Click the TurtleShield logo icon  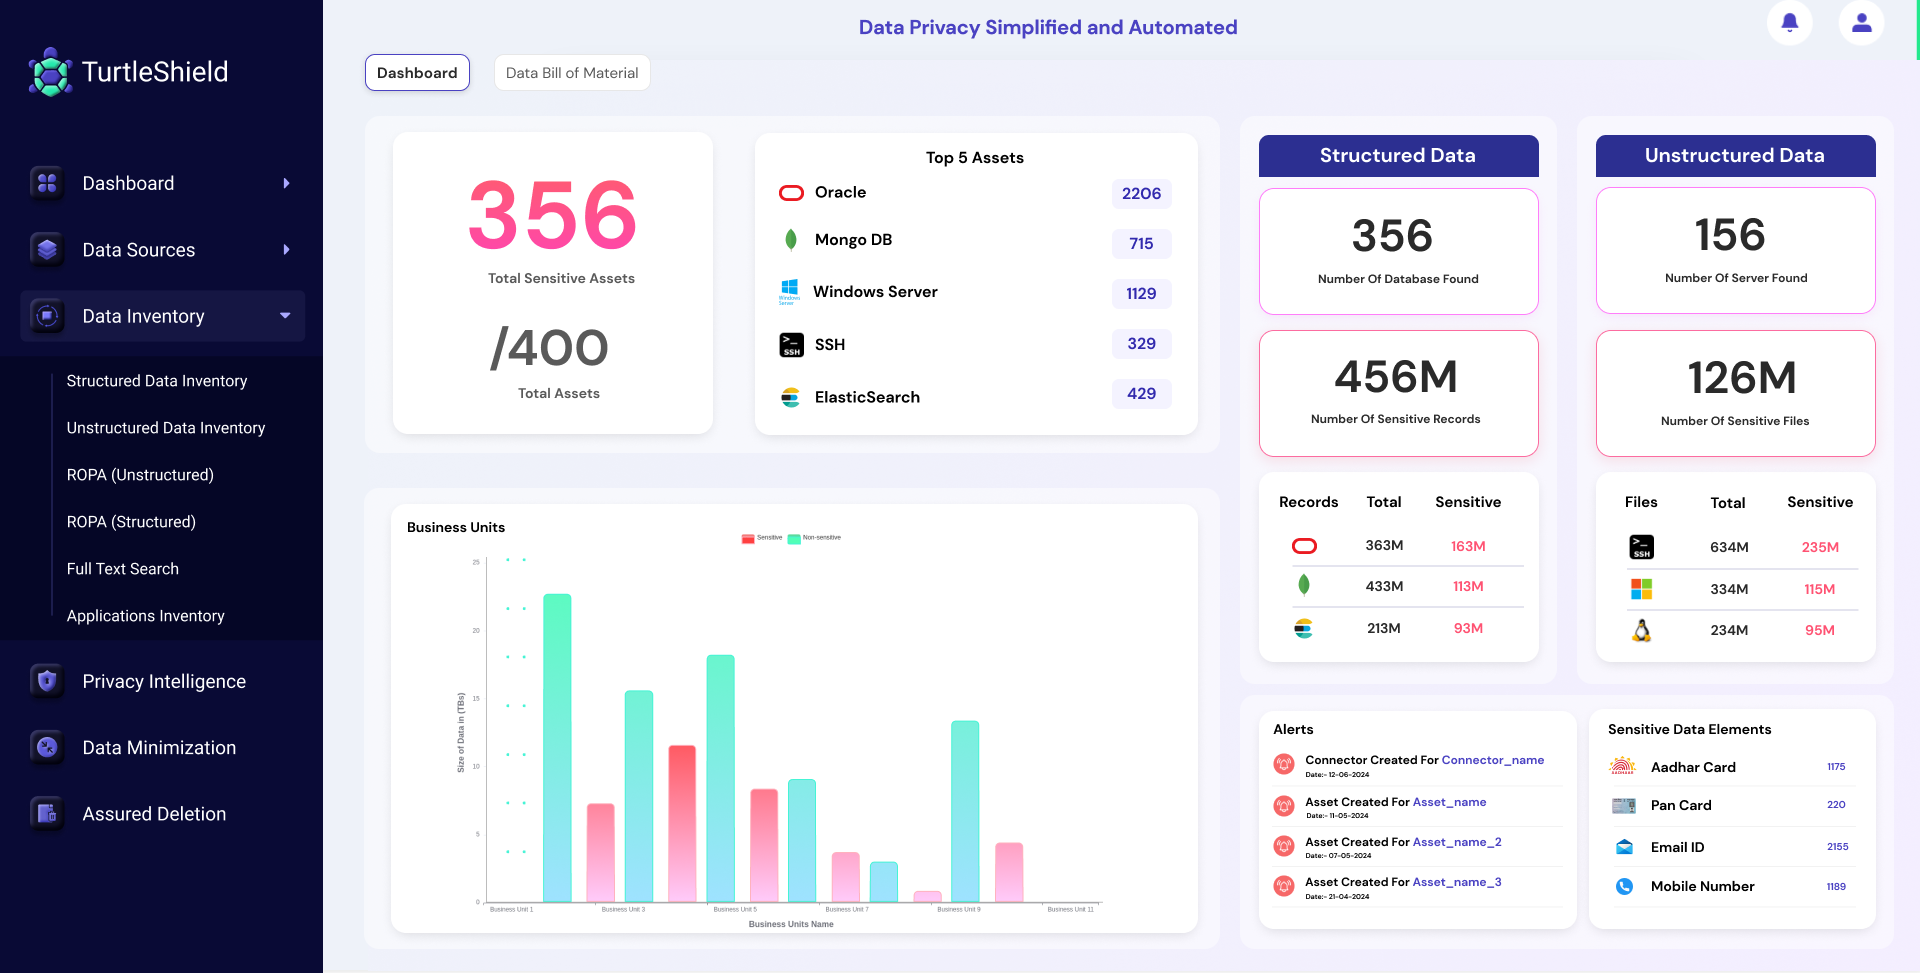click(x=50, y=72)
